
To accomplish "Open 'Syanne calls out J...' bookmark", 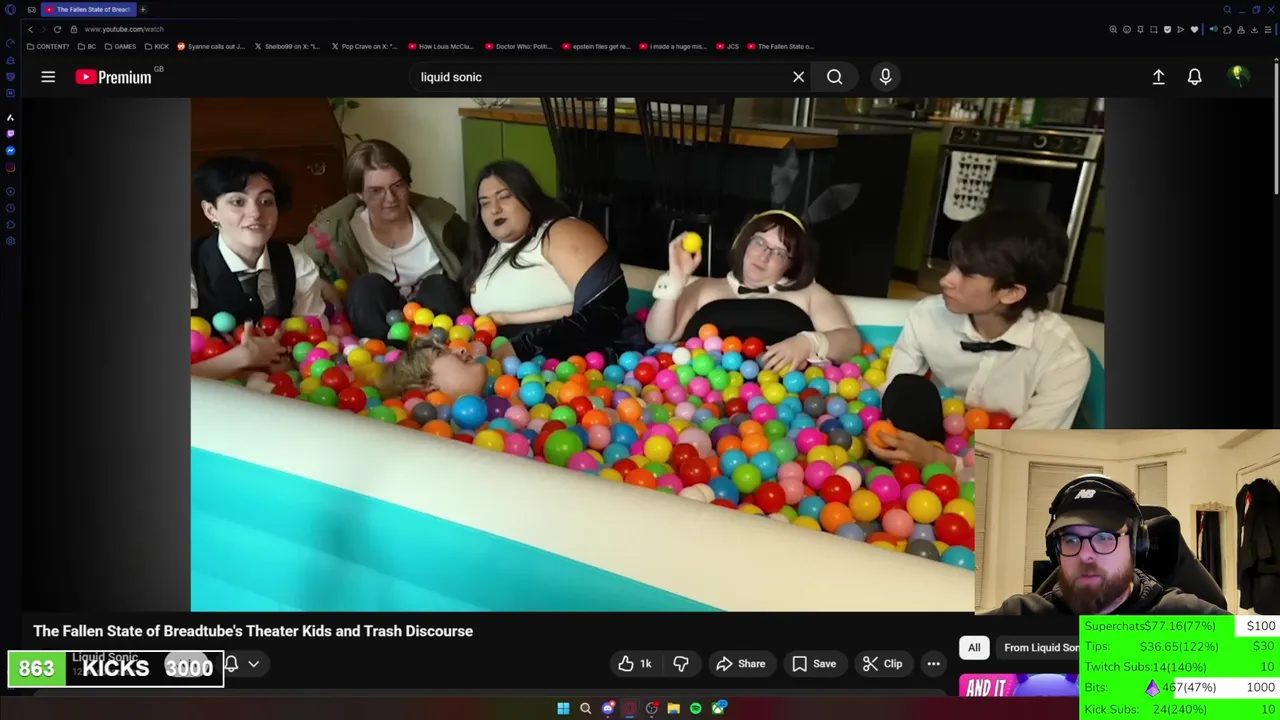I will (x=211, y=46).
